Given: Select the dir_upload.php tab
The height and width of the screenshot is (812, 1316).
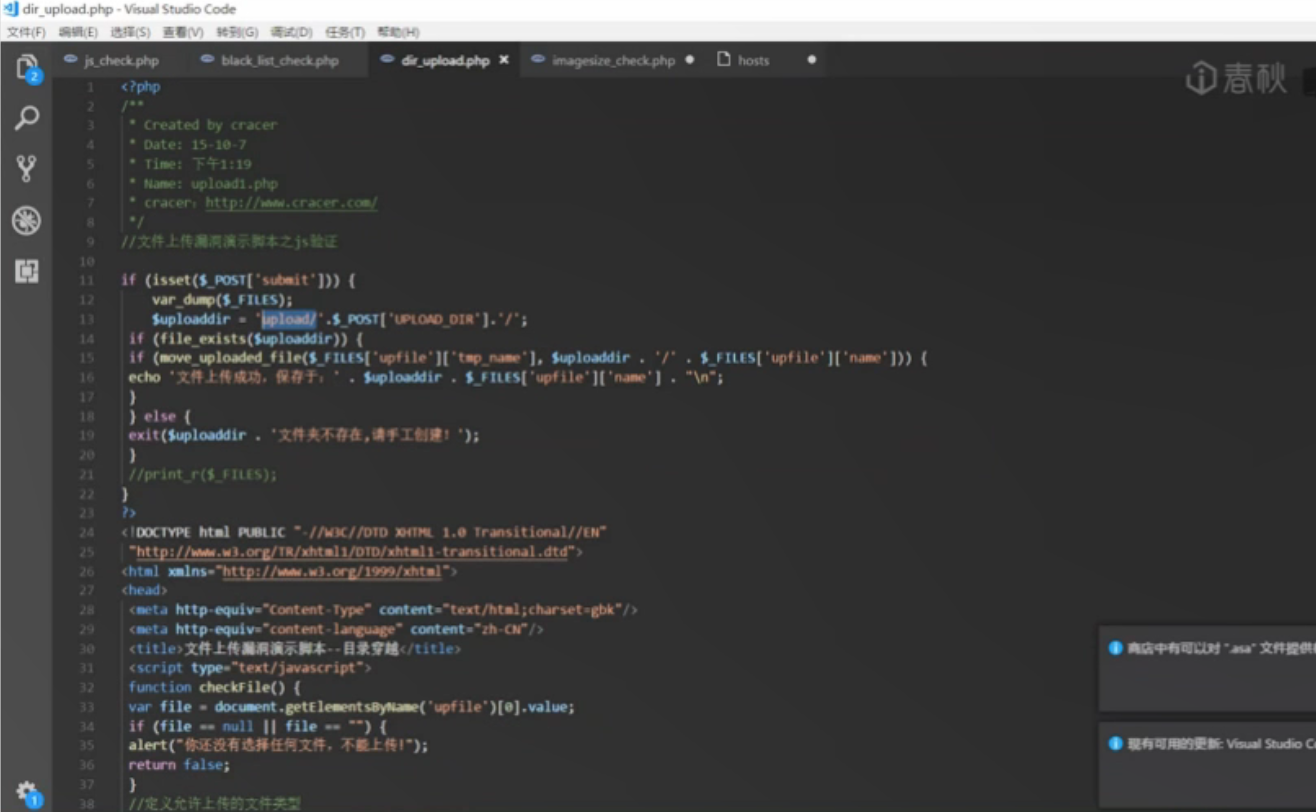Looking at the screenshot, I should [x=445, y=60].
